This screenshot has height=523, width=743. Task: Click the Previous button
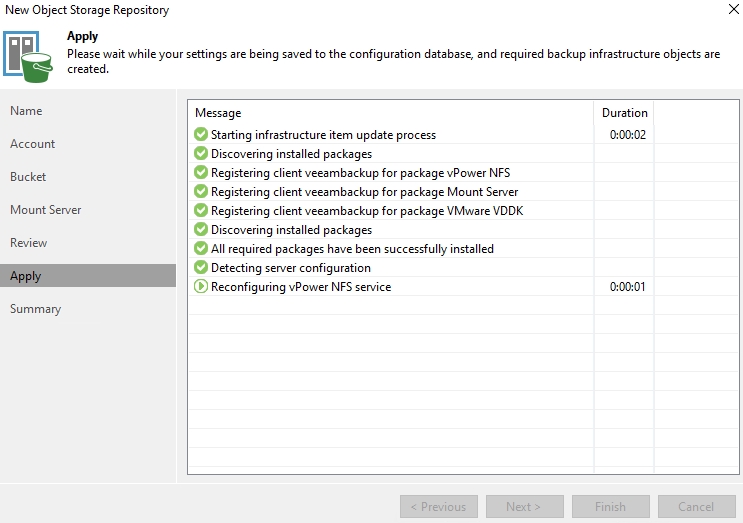click(436, 507)
